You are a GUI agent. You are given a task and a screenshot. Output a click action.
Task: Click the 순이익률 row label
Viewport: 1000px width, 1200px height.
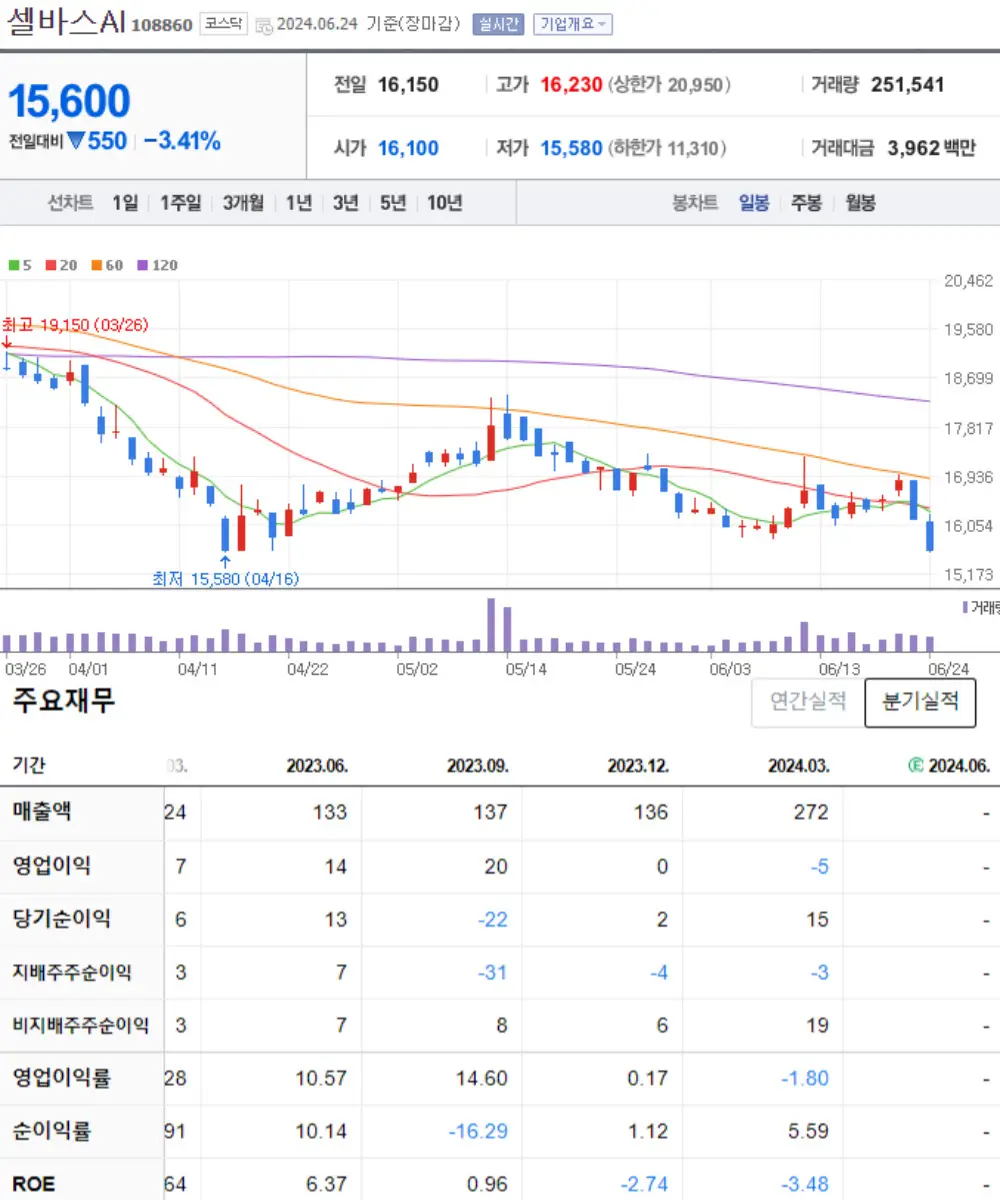pyautogui.click(x=51, y=1132)
